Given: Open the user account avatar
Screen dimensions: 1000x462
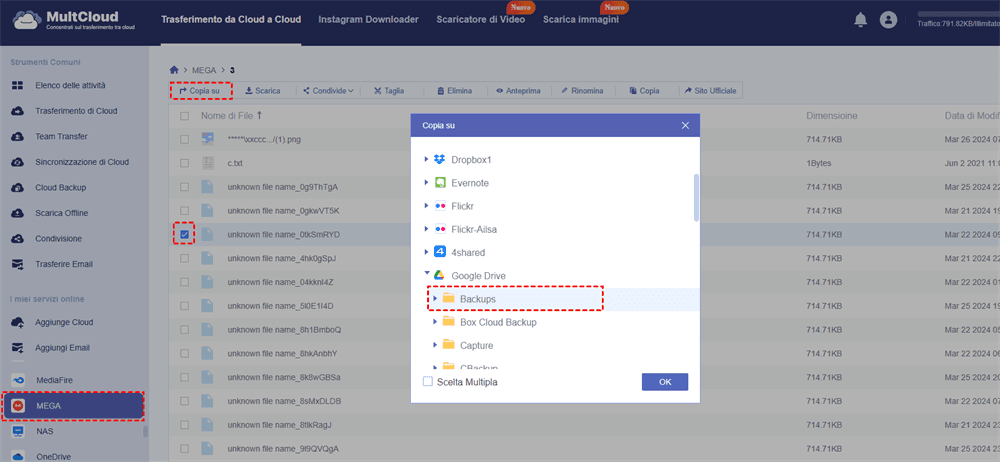Looking at the screenshot, I should pyautogui.click(x=888, y=20).
